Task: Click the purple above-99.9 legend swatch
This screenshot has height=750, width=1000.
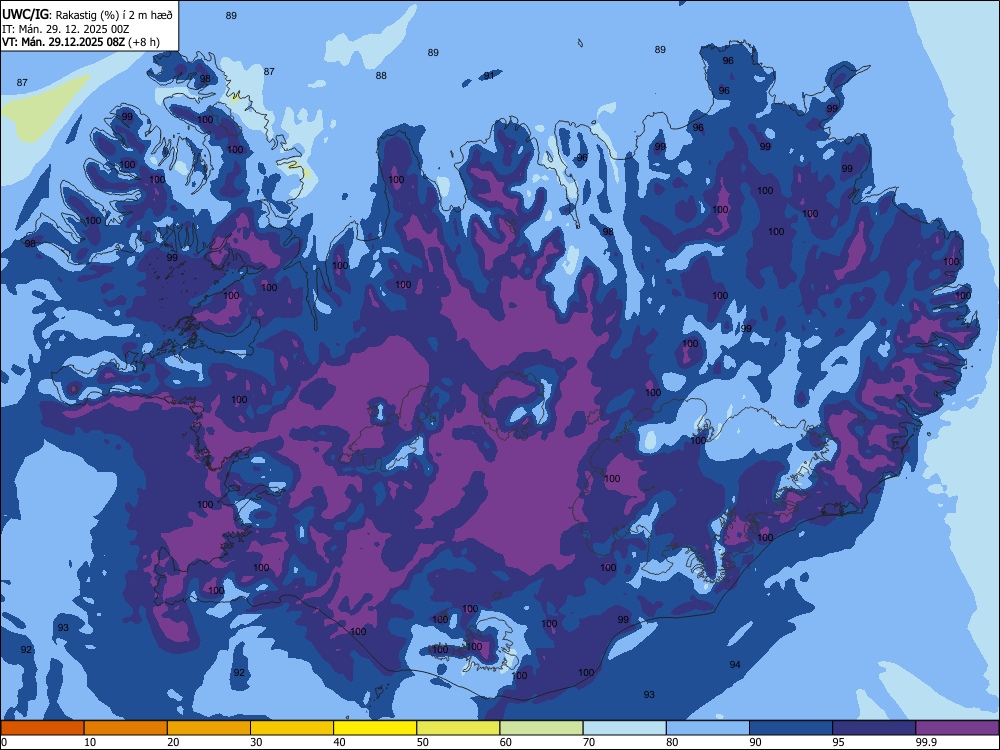Action: coord(957,728)
